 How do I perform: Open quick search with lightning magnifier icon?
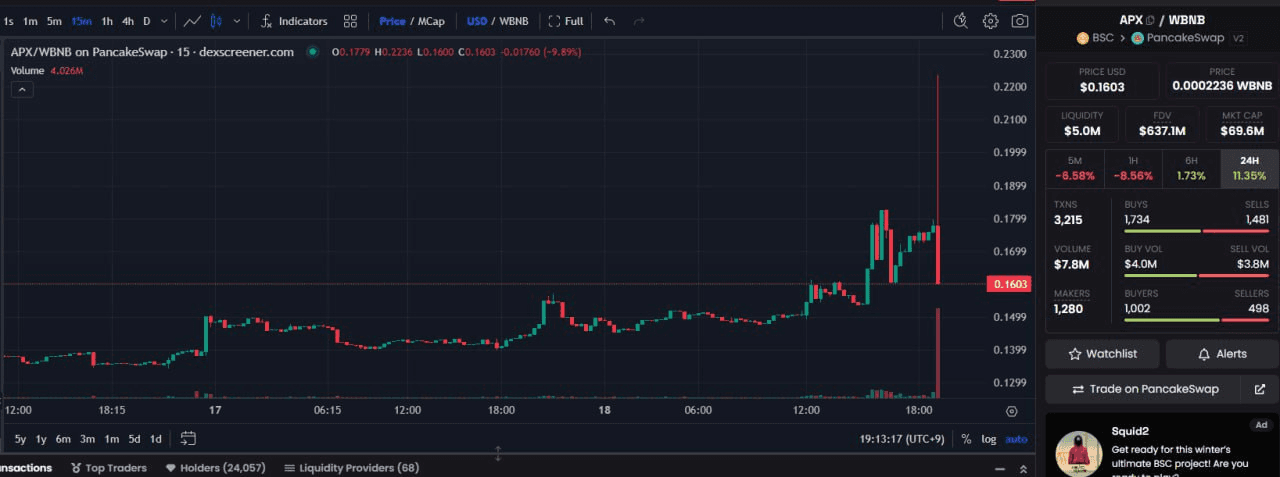961,21
